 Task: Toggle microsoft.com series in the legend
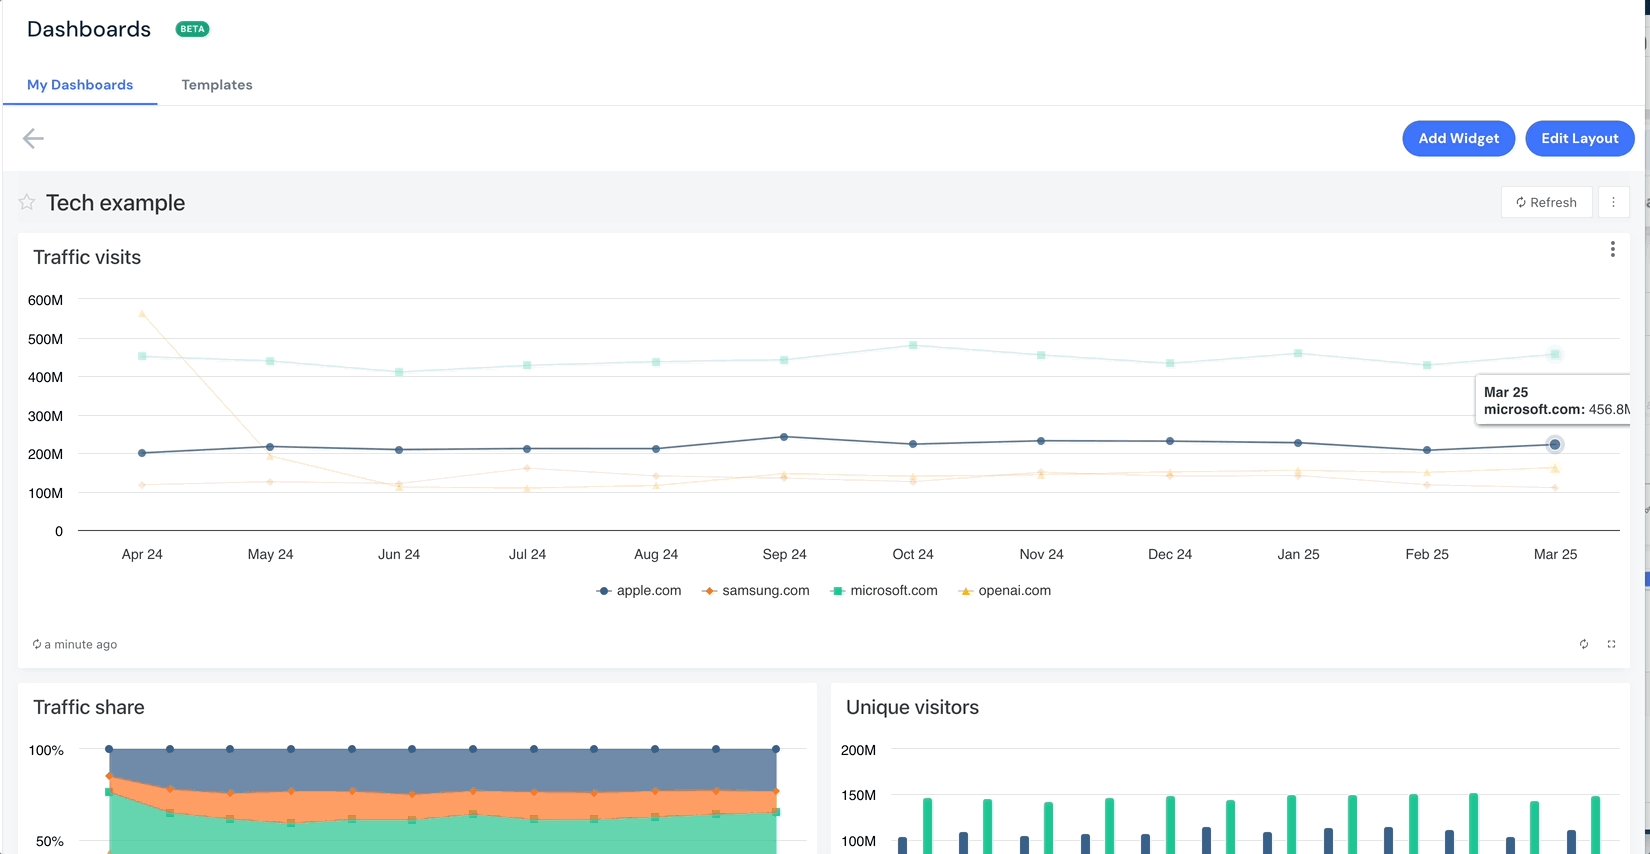coord(884,591)
